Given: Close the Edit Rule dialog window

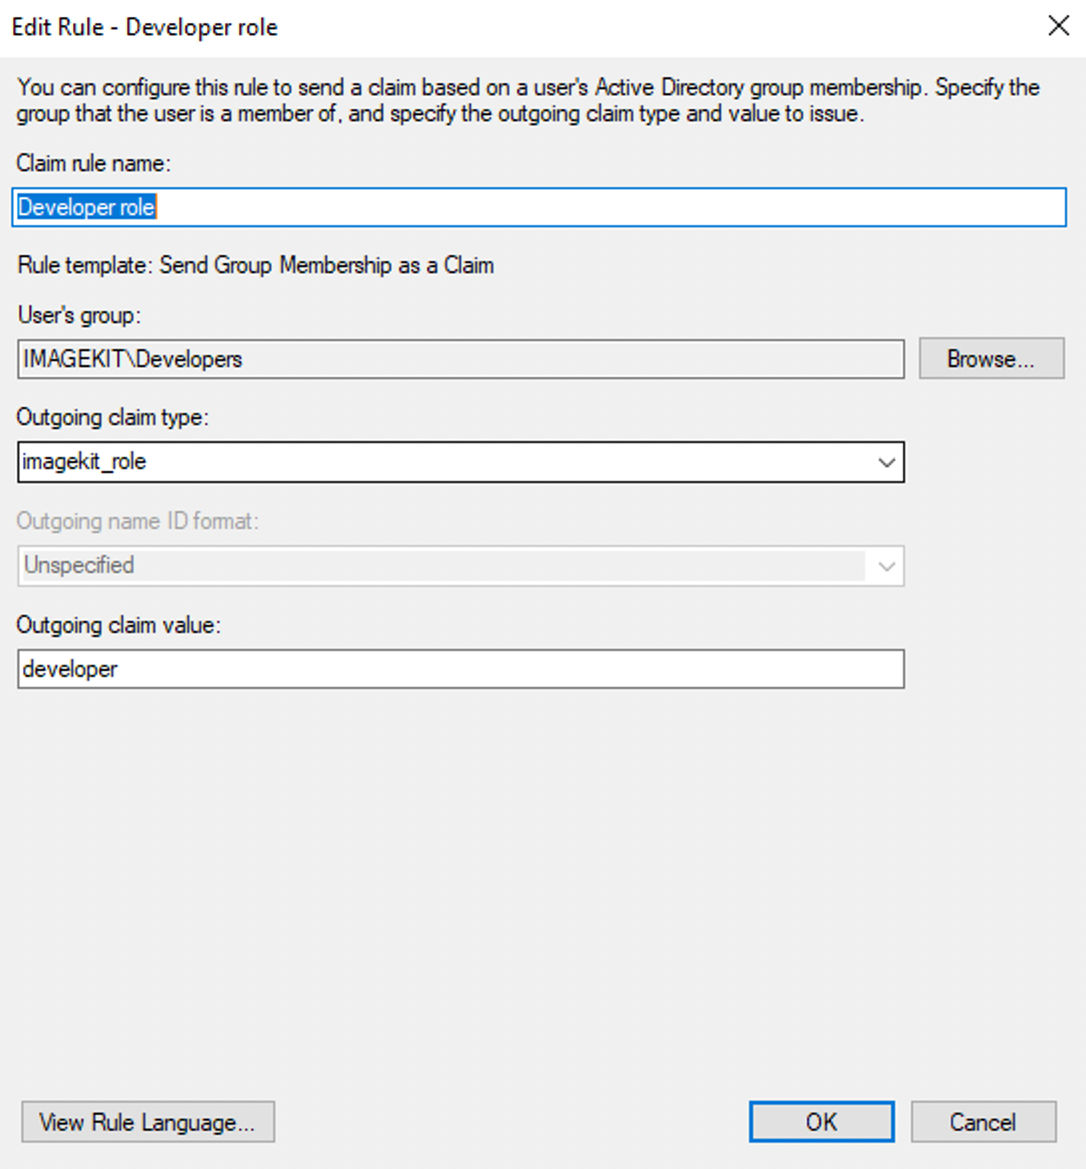Looking at the screenshot, I should tap(1058, 26).
